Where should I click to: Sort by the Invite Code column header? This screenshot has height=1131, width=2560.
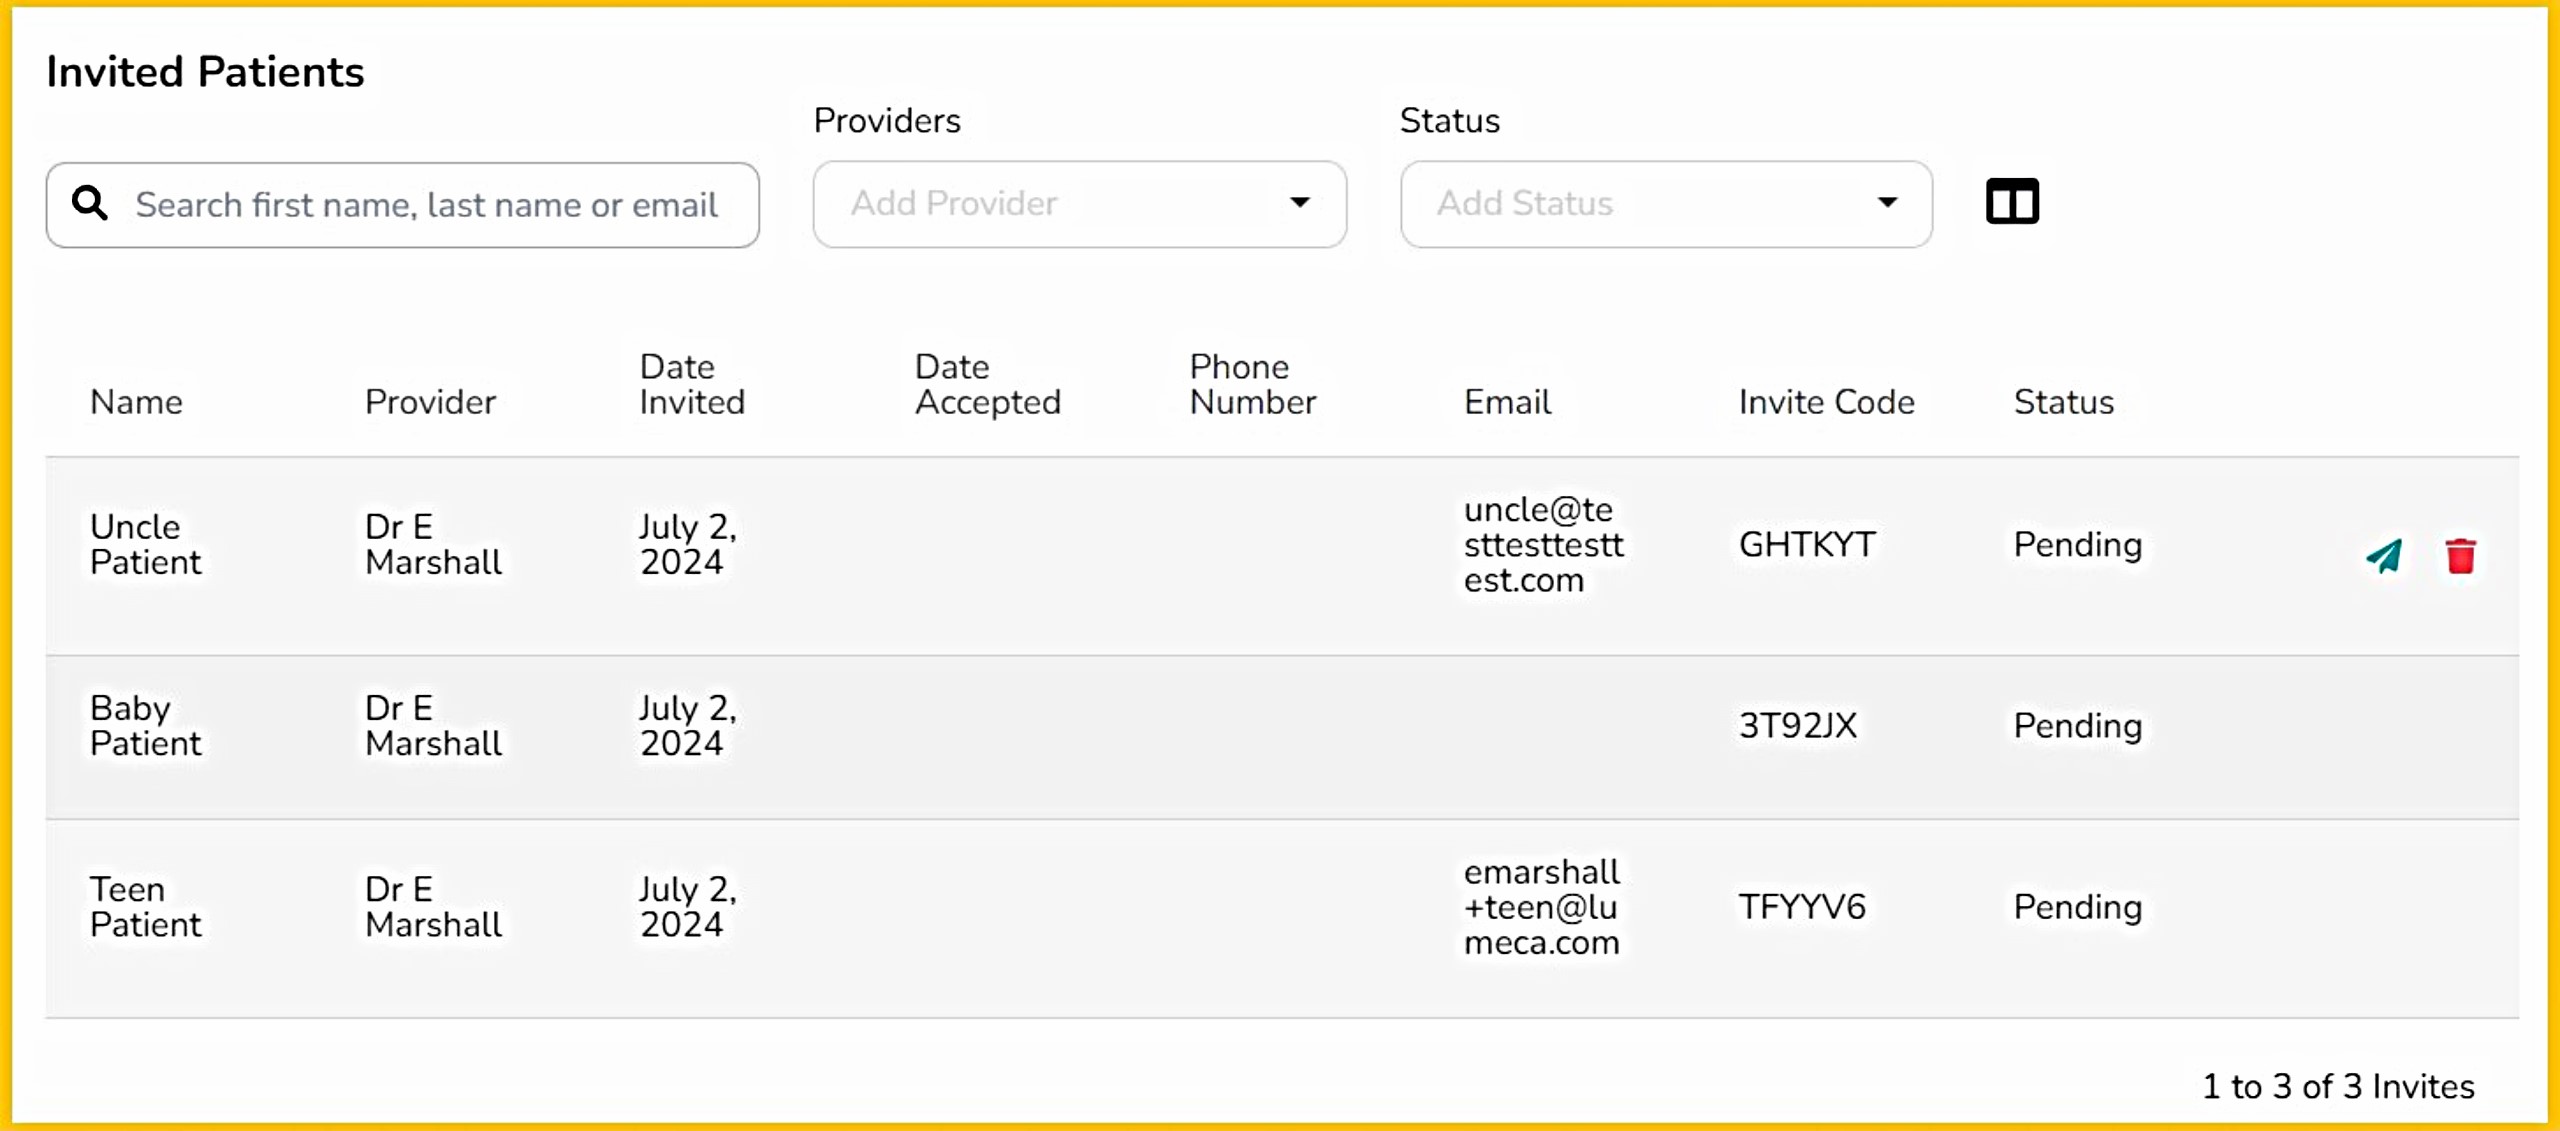point(1826,402)
